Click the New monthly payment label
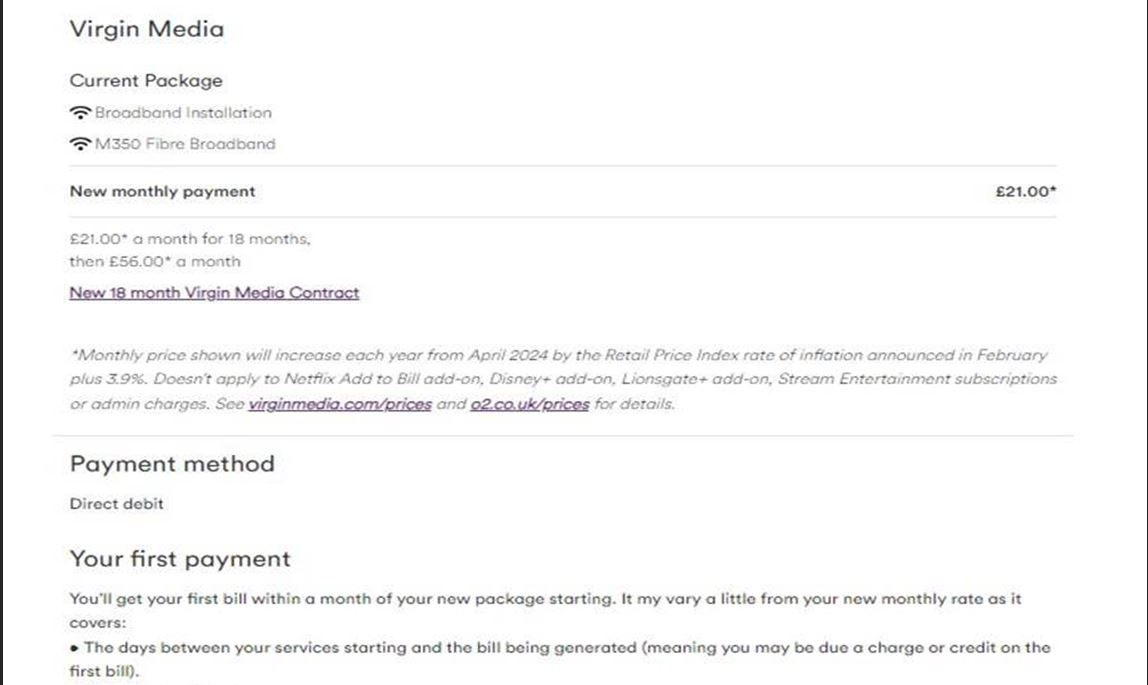 click(163, 192)
